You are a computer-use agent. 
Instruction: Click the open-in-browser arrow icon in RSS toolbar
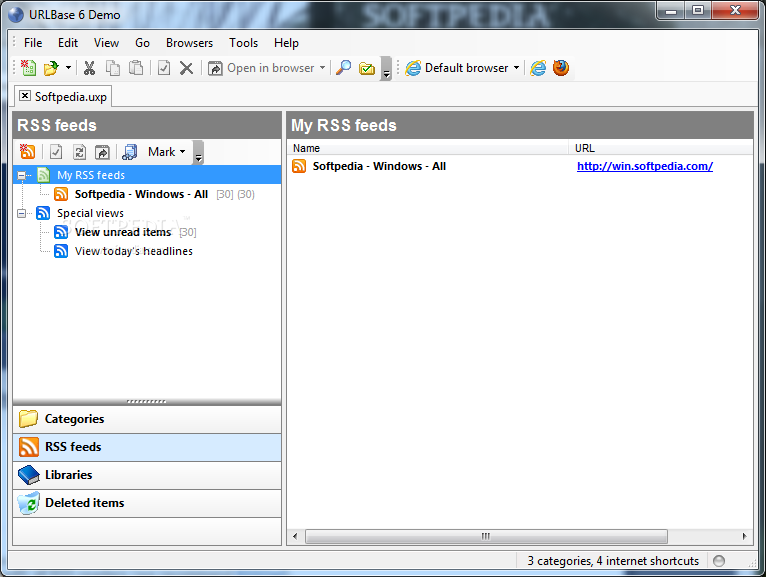tap(102, 152)
